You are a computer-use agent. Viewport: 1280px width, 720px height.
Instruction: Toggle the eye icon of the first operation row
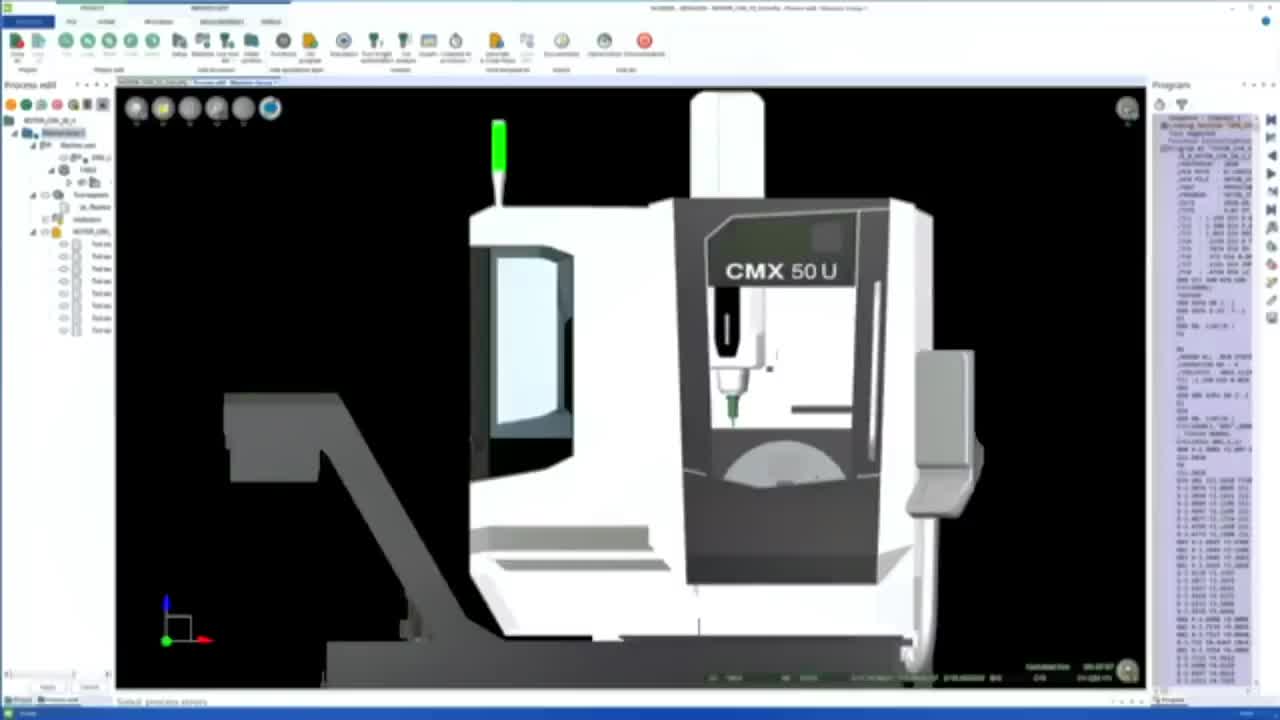pyautogui.click(x=64, y=244)
